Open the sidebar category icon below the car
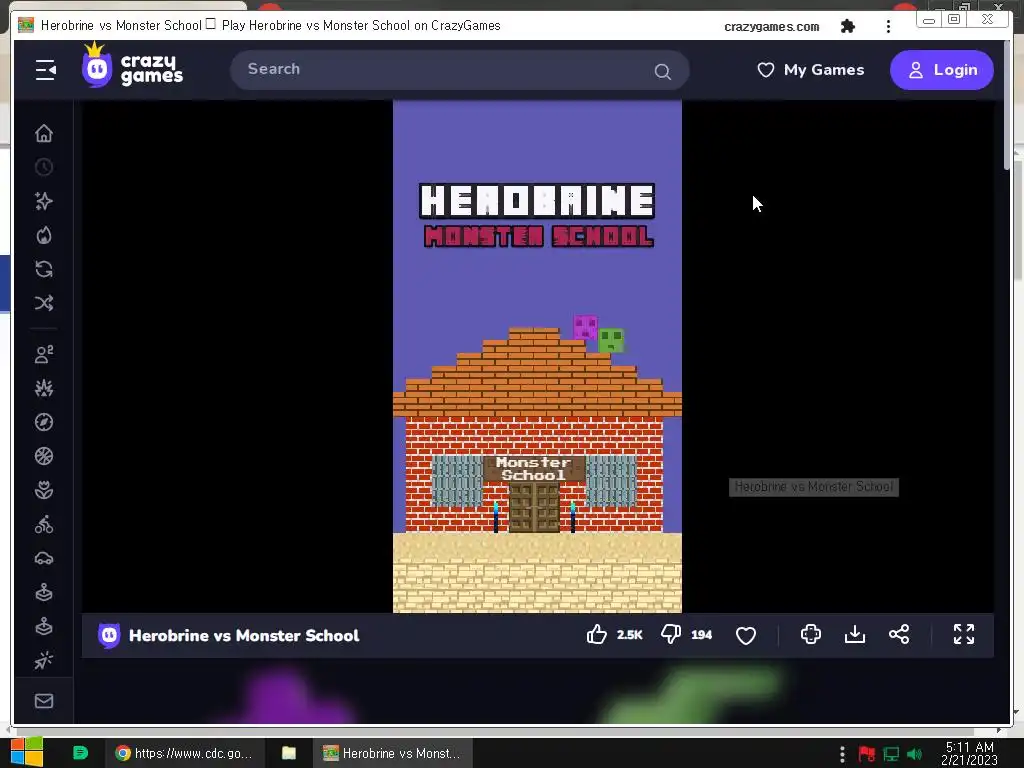 (44, 592)
